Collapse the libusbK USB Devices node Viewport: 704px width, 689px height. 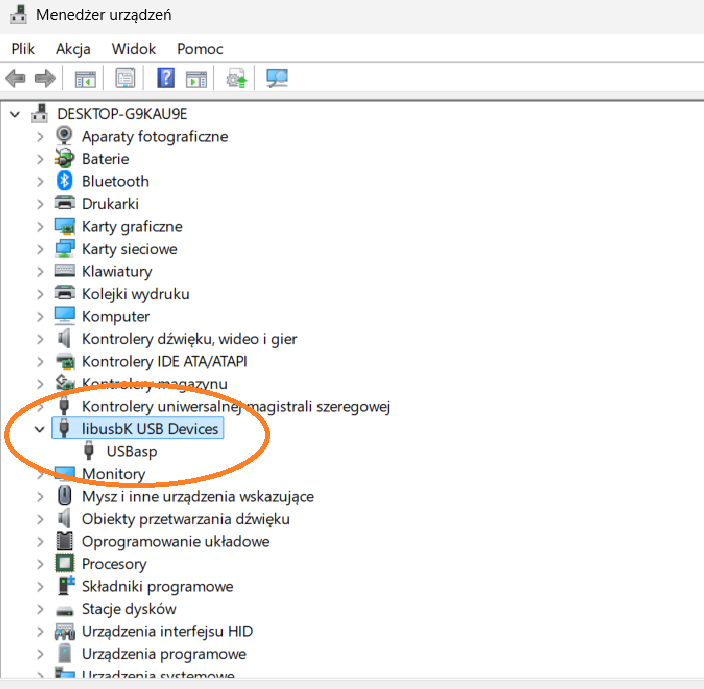(40, 429)
